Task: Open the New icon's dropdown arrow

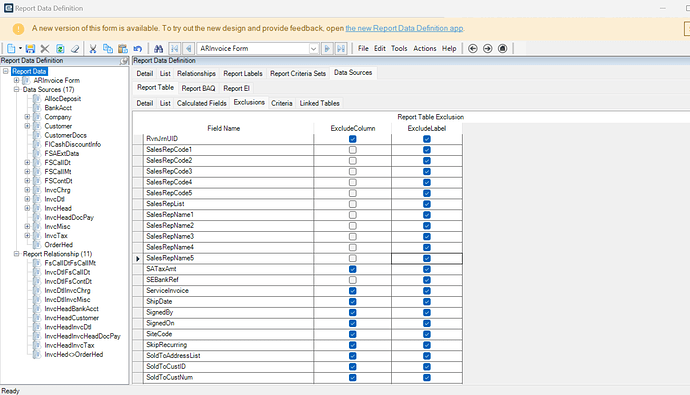Action: pos(20,48)
